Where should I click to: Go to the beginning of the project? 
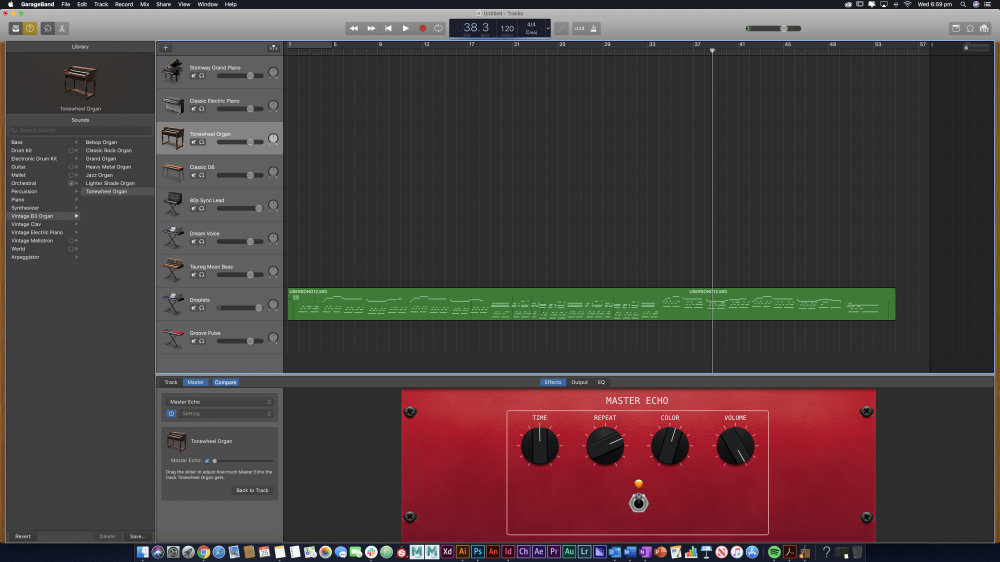[x=388, y=28]
